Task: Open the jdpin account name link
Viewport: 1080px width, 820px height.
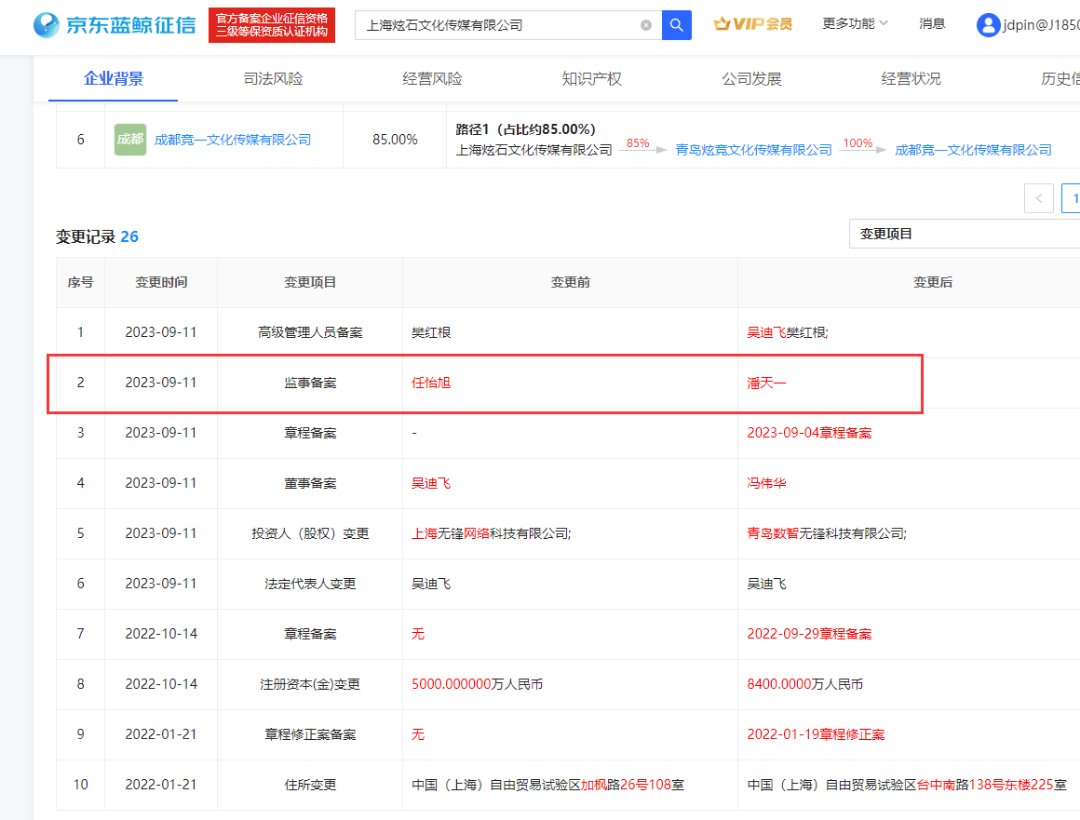Action: 1041,25
